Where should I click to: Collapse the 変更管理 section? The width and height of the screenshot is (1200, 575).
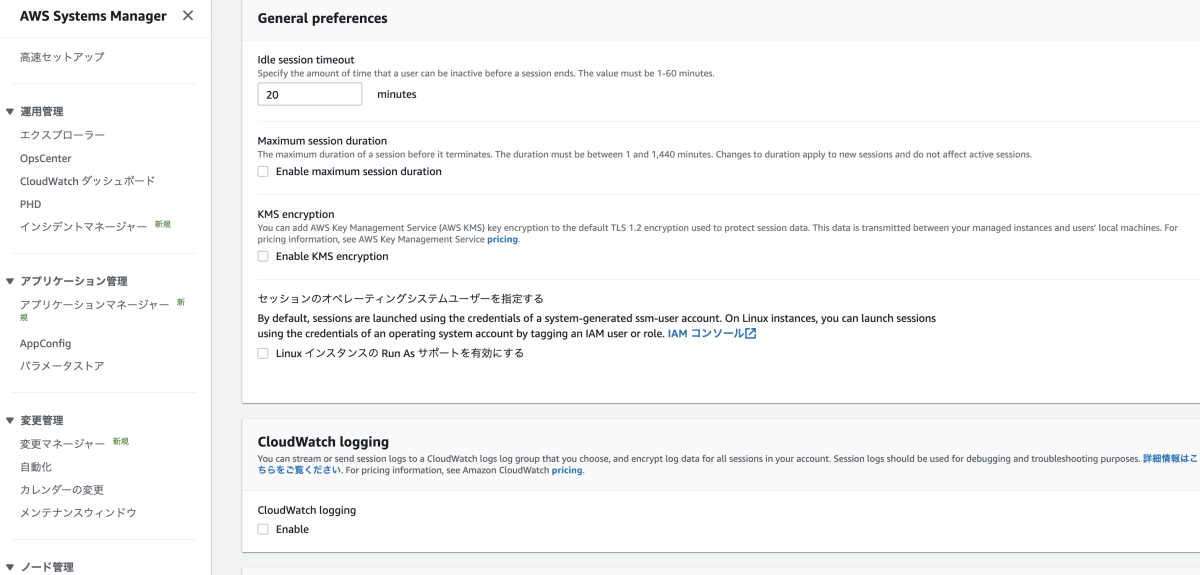(x=10, y=420)
